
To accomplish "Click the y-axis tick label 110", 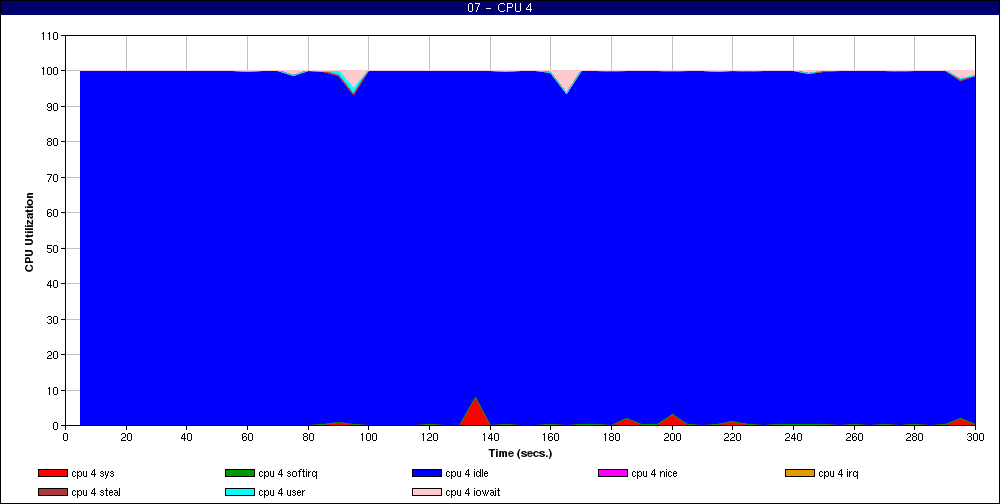I will (50, 36).
